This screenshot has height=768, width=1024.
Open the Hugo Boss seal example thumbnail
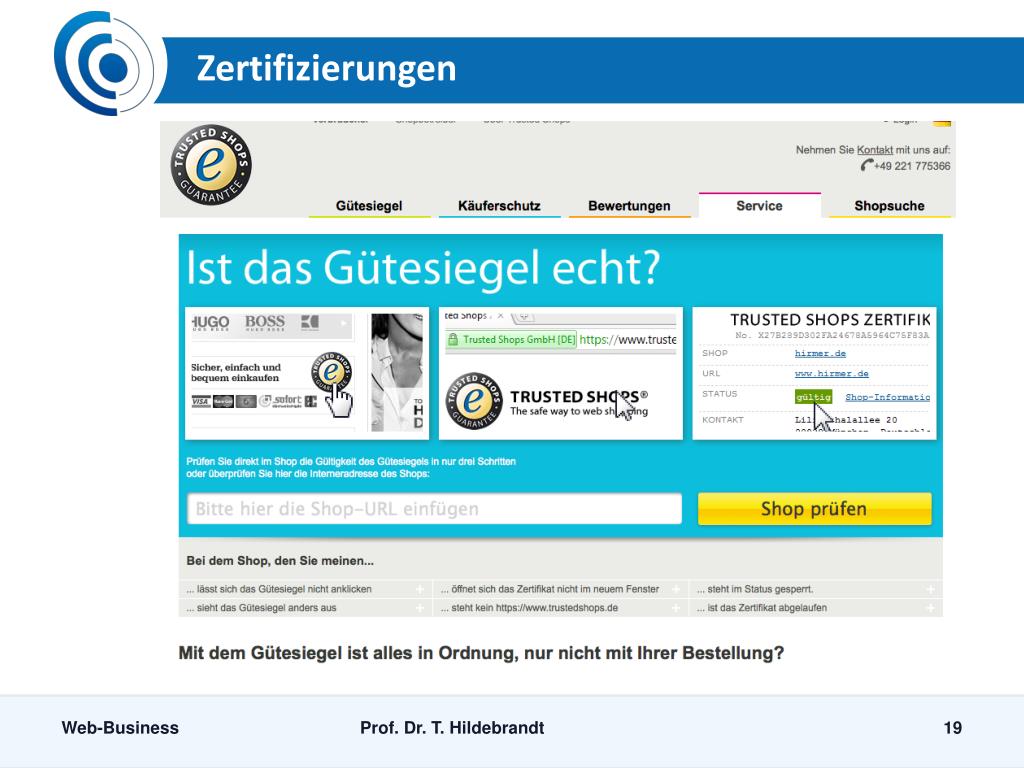307,374
